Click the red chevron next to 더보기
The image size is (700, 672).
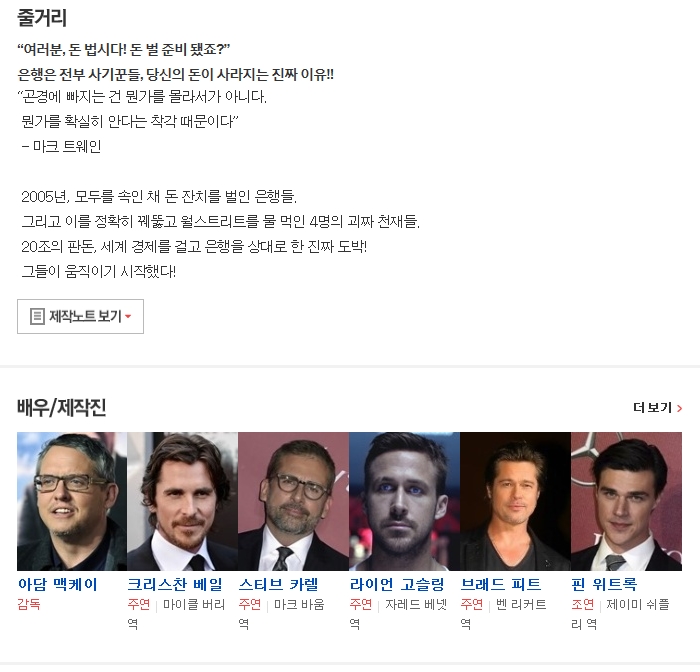[x=679, y=408]
